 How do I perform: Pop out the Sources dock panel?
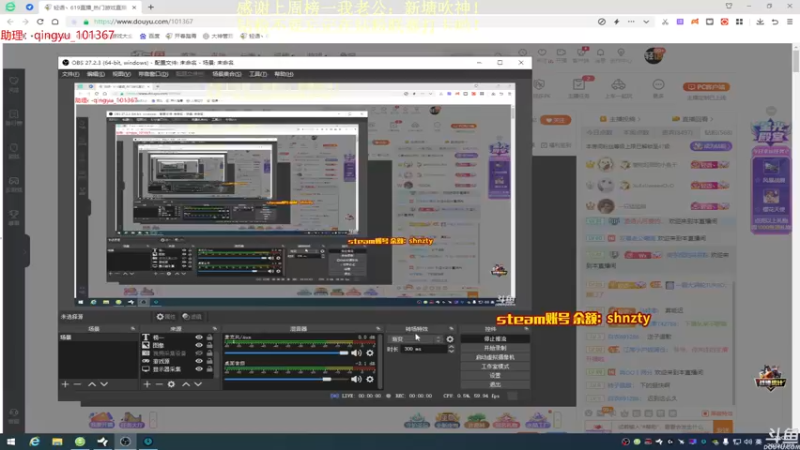point(215,329)
